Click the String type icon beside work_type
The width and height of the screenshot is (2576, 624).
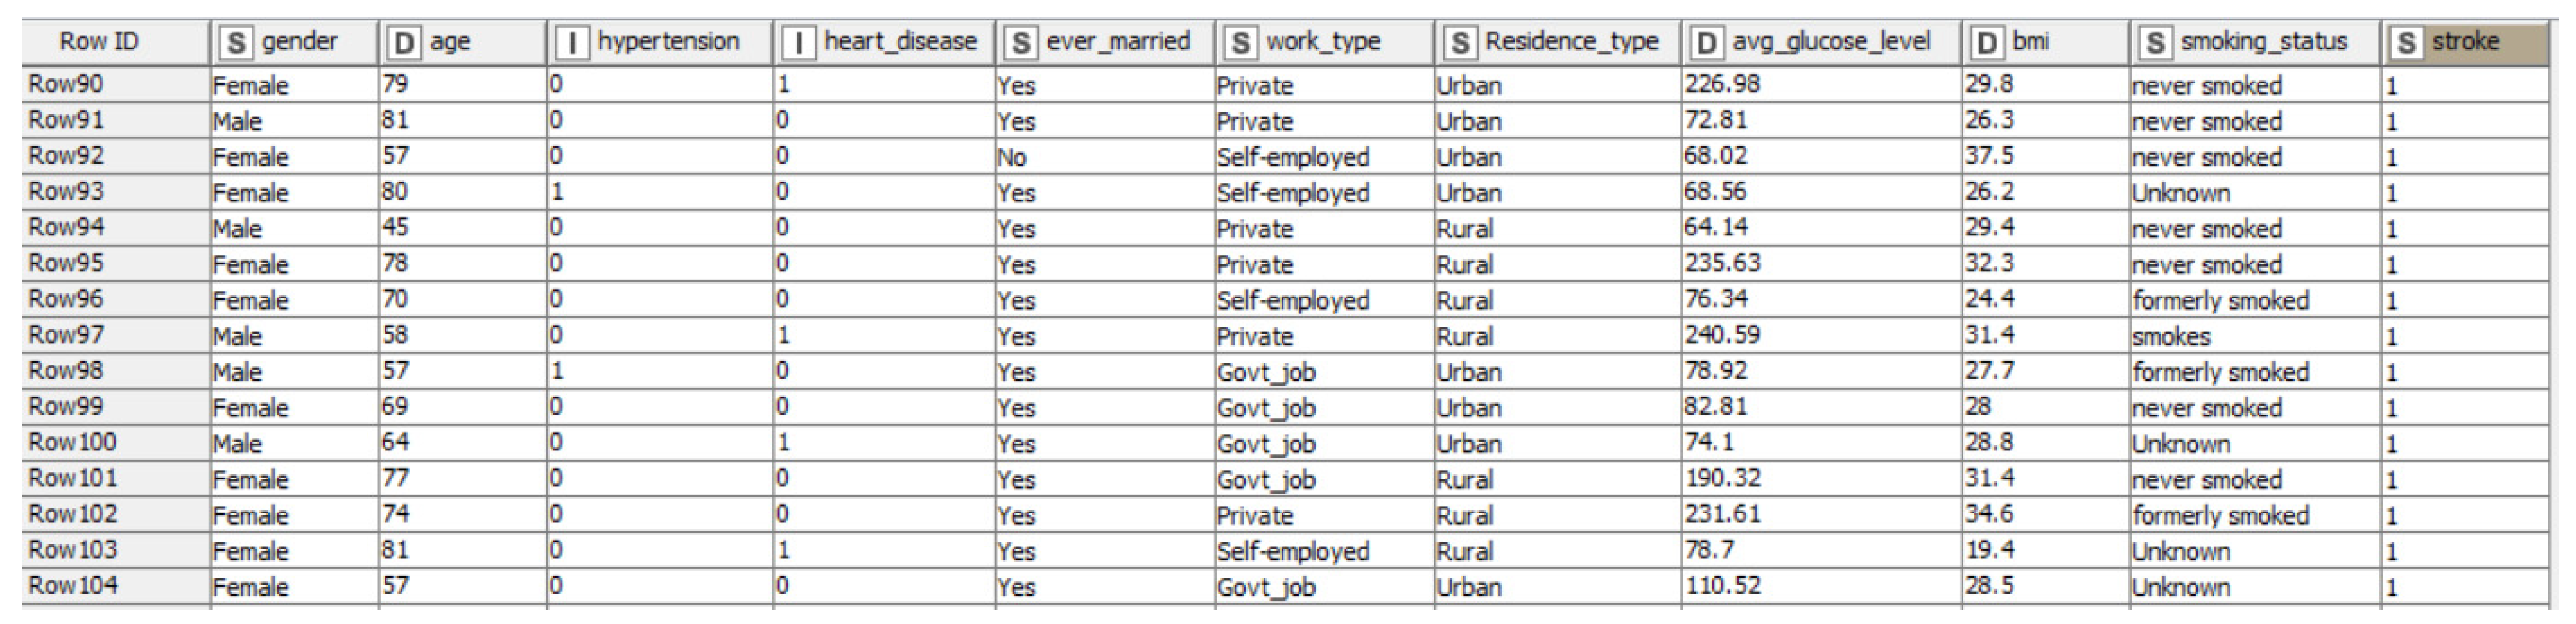1240,43
